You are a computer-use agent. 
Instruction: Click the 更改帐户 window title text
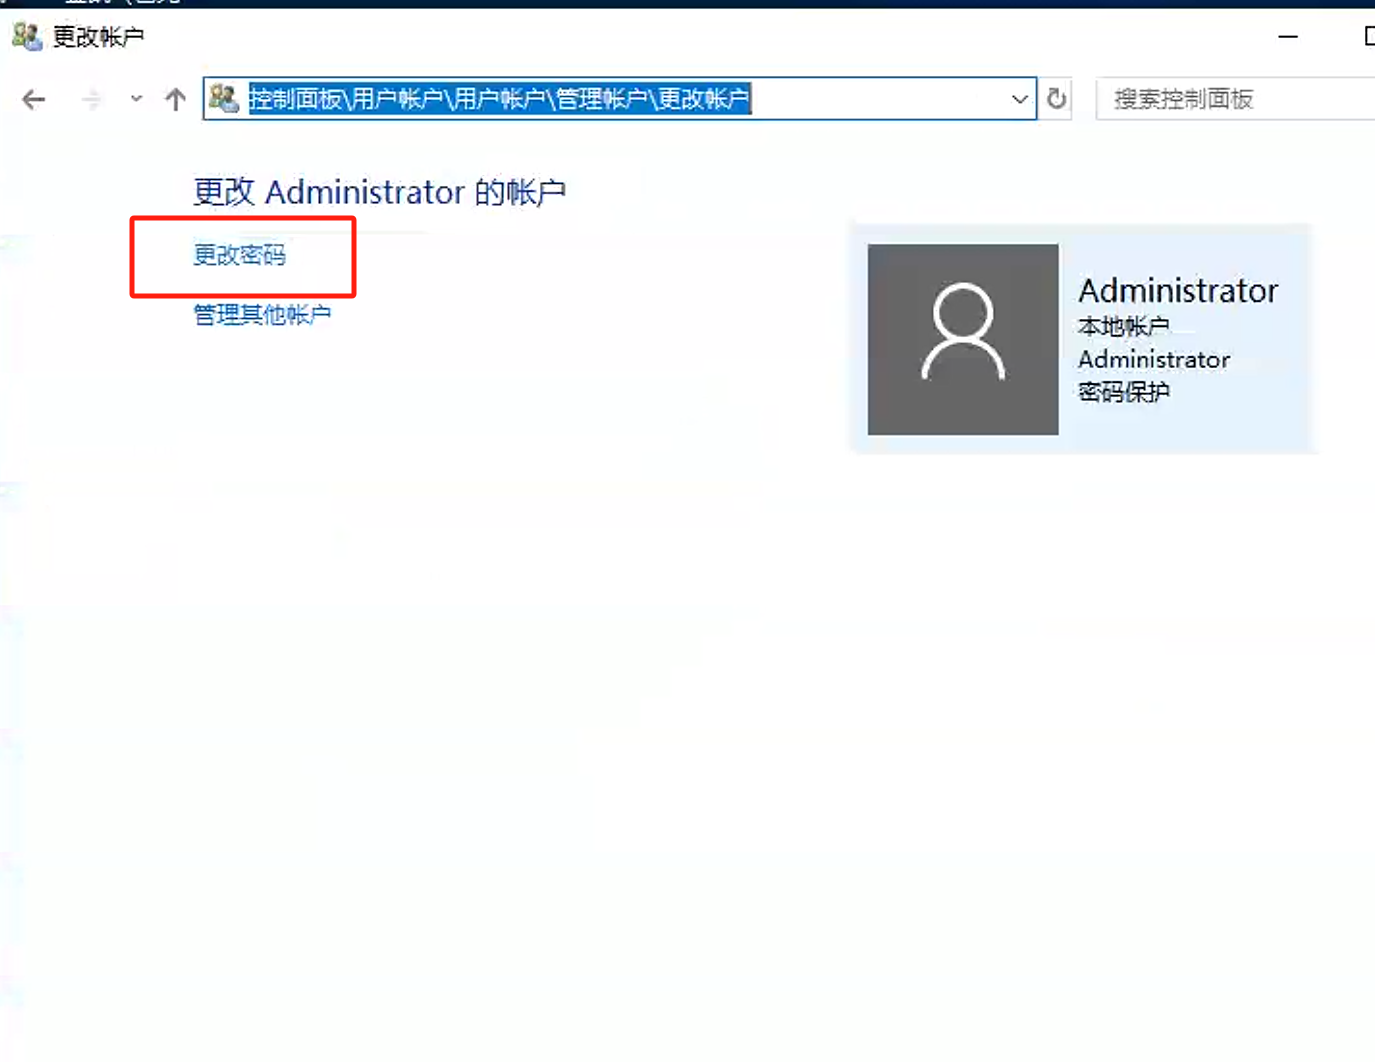point(98,37)
